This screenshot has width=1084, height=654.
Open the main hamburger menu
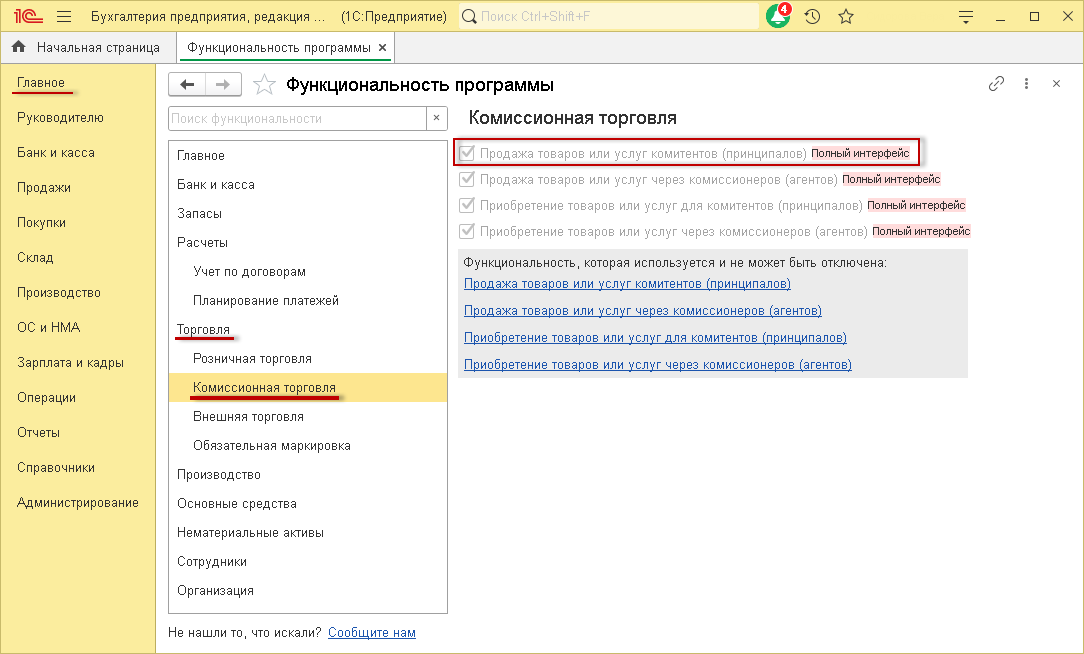pos(64,17)
